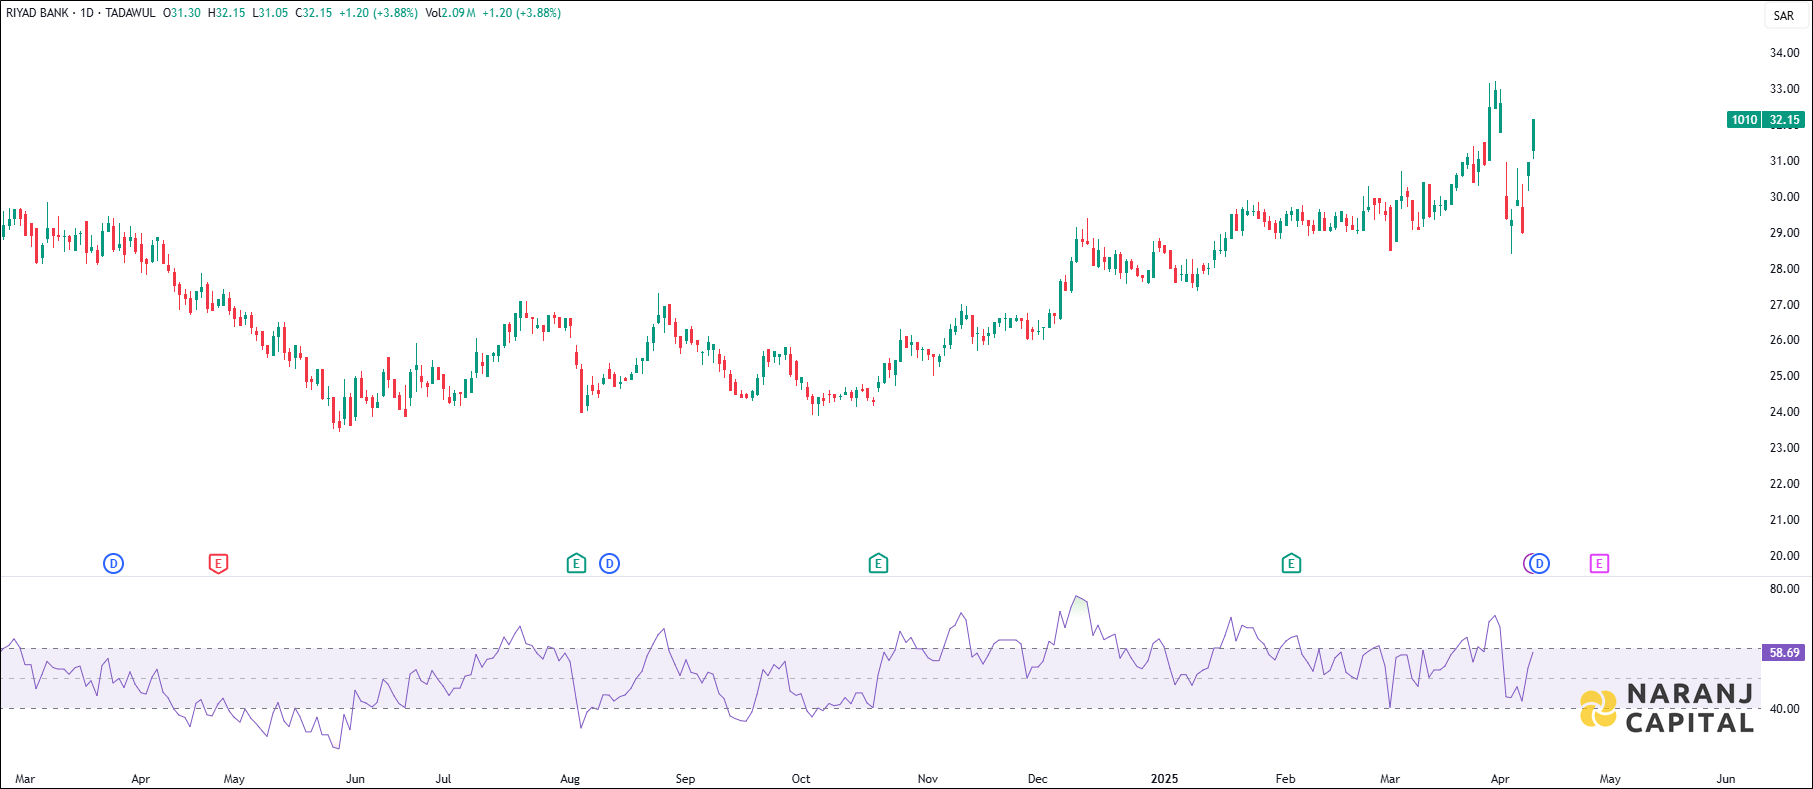Screen dimensions: 1813x789
Task: Click the Oct label on time axis
Action: [x=801, y=779]
